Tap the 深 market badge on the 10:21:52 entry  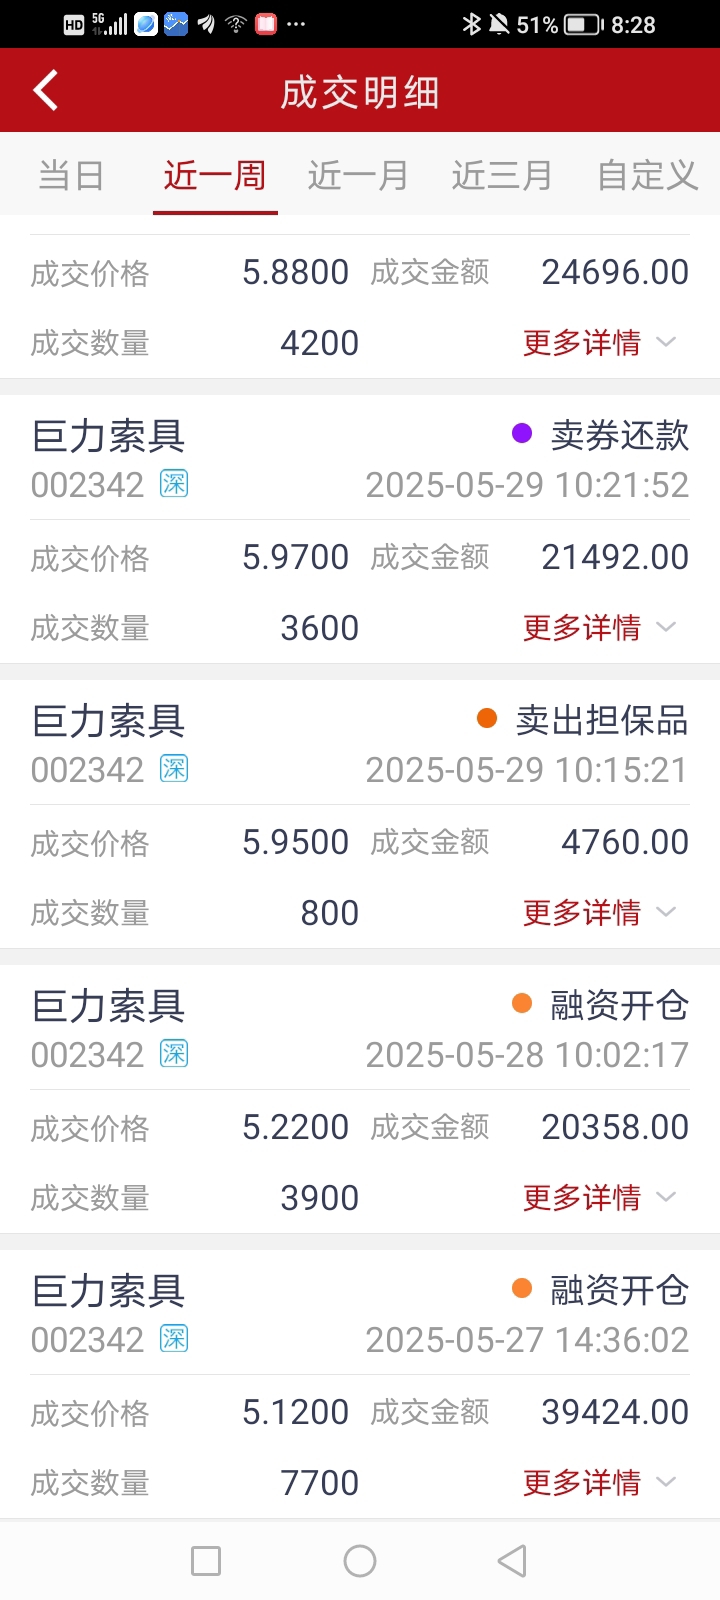coord(174,485)
